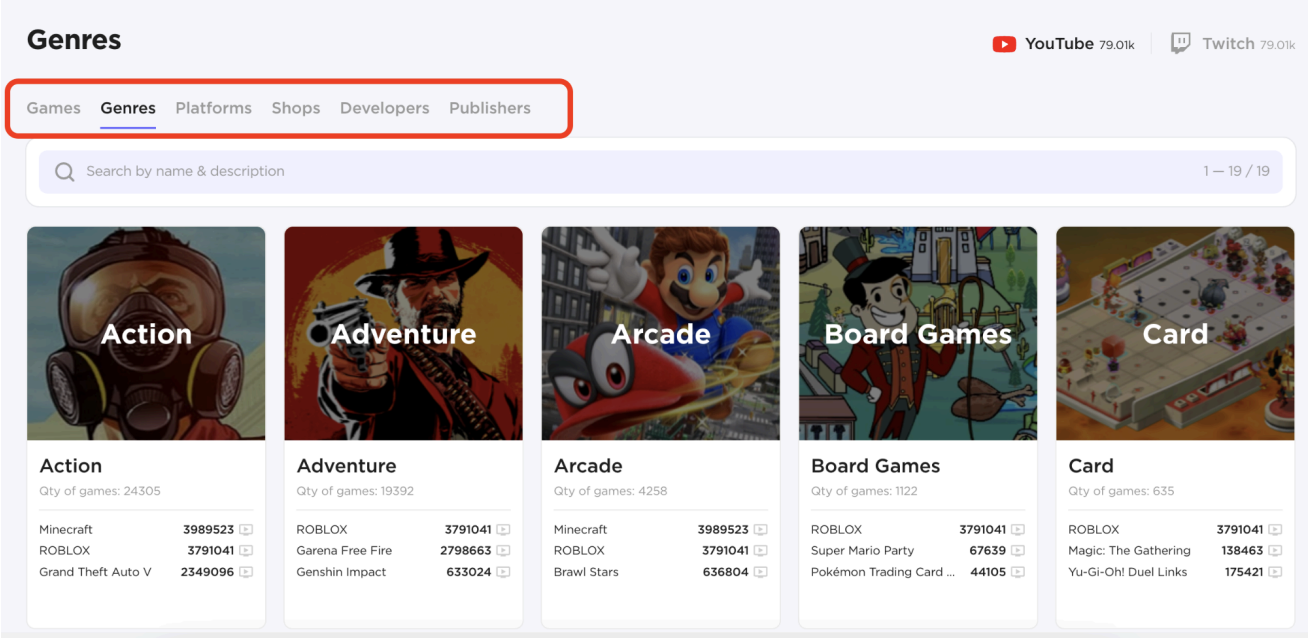Click video icon next to Pokémon Trading Card
The width and height of the screenshot is (1308, 638).
click(x=1018, y=572)
